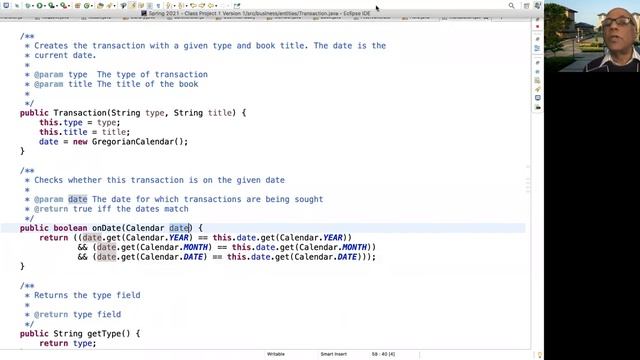Viewport: 640px width, 360px height.
Task: Open the Search button dropdown arrow
Action: [x=114, y=6]
